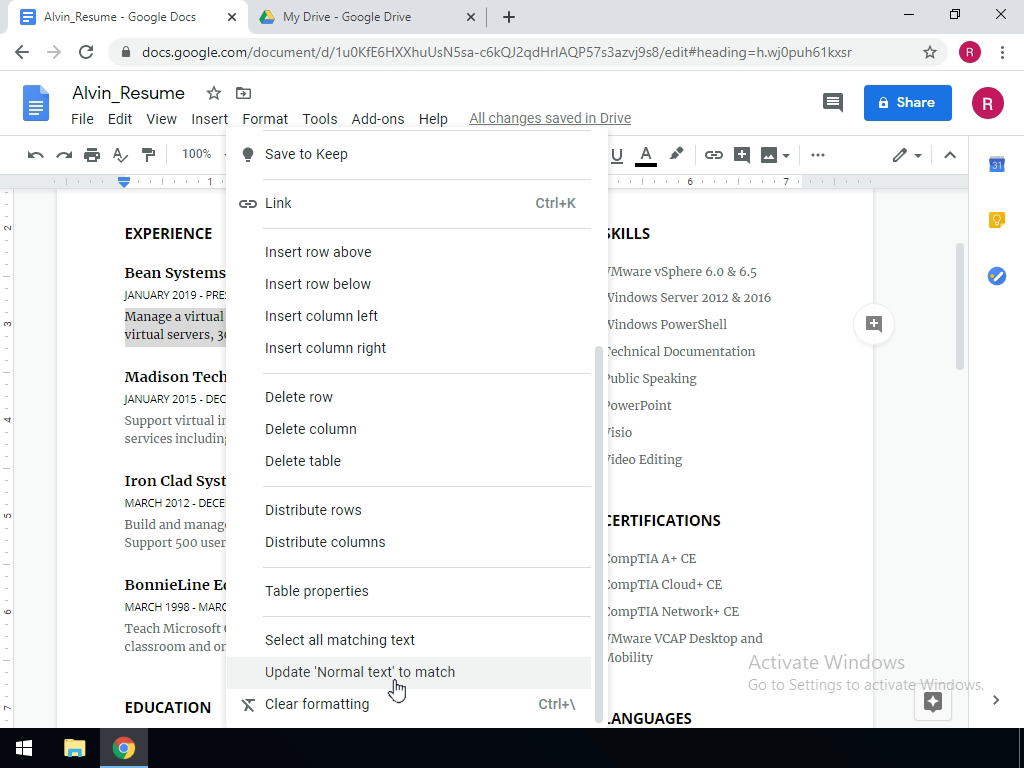Click the Paint format roller icon
The height and width of the screenshot is (768, 1024).
click(x=149, y=155)
